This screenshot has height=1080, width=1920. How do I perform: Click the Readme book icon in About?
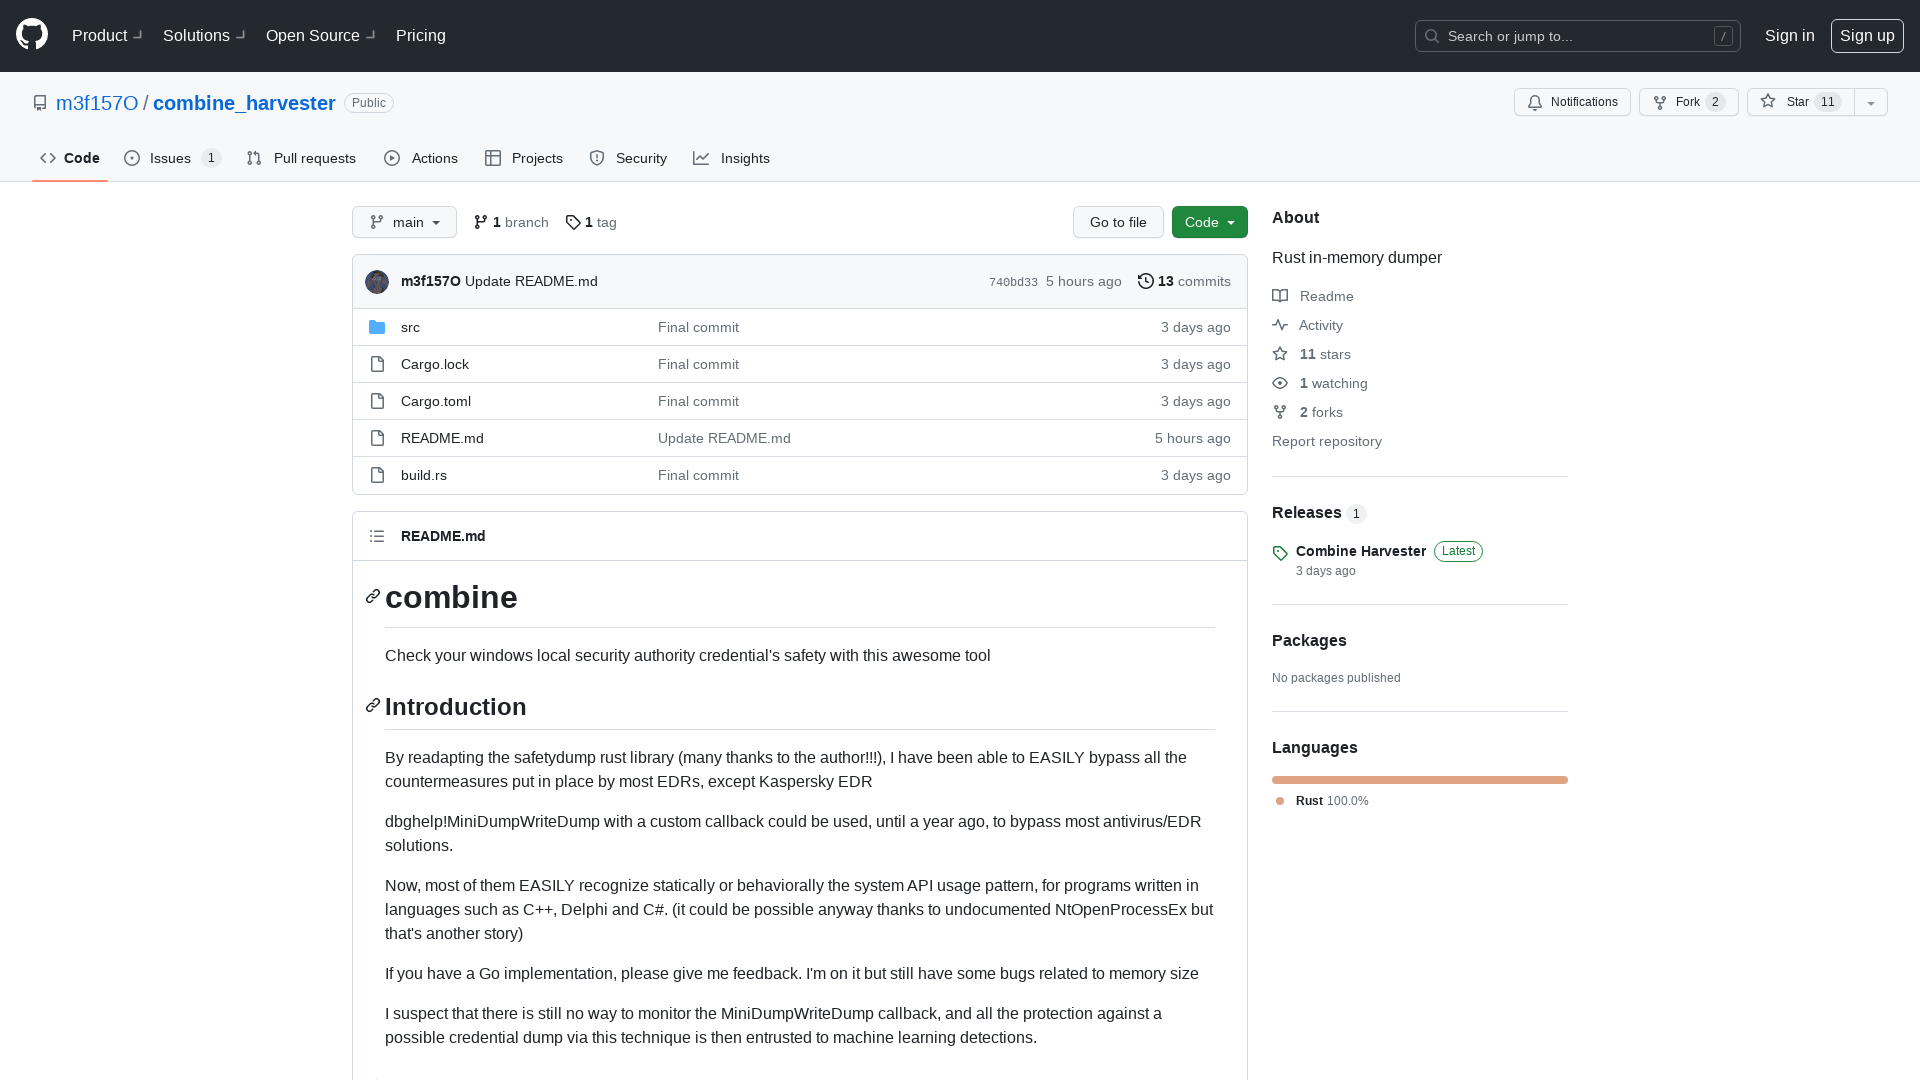point(1280,296)
